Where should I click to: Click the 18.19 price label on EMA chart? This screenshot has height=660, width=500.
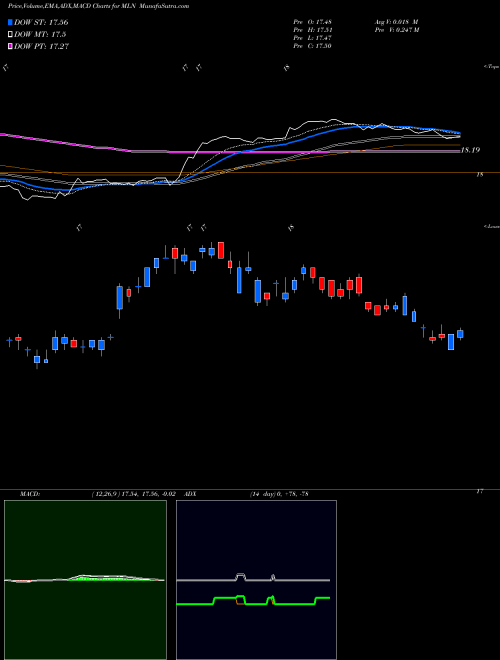tap(470, 150)
